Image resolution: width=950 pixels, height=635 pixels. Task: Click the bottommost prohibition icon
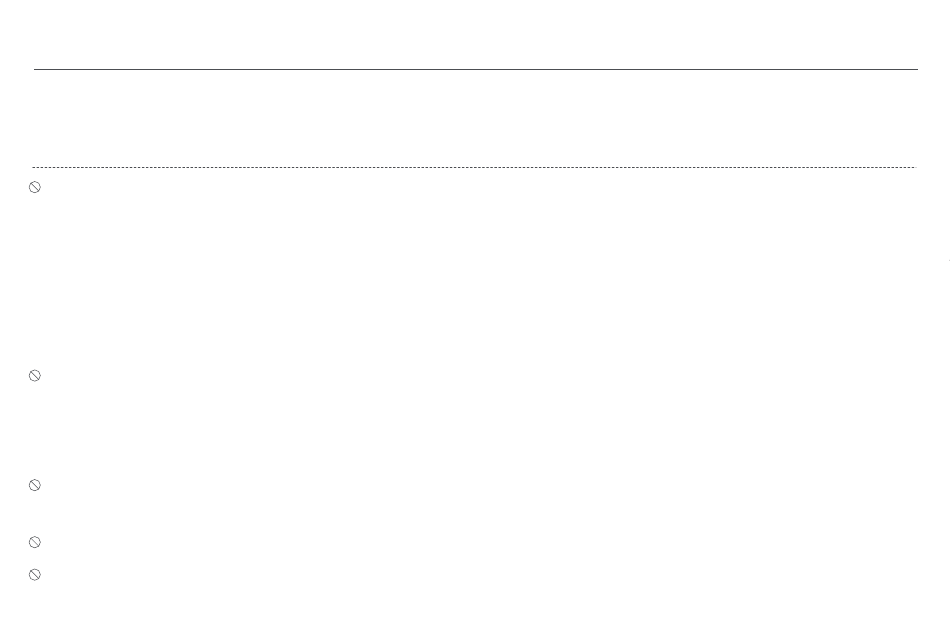pos(35,574)
